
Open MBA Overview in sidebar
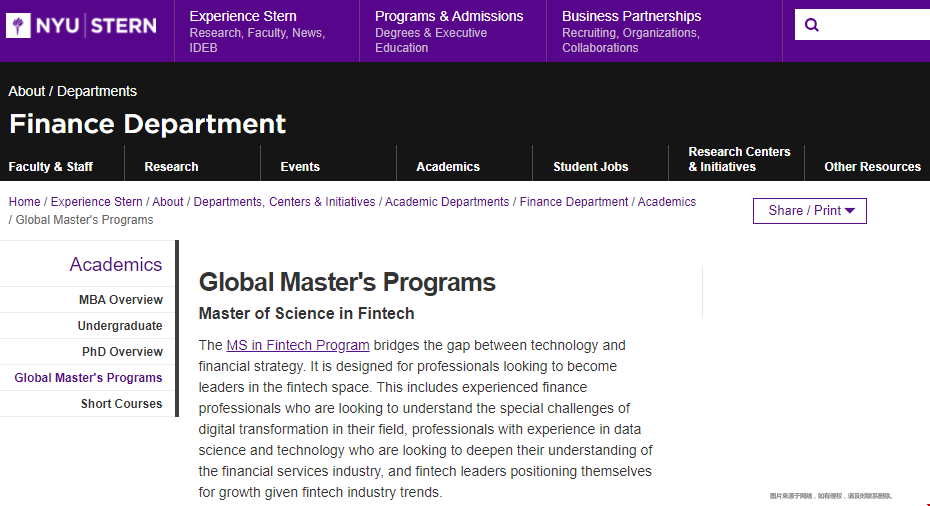click(121, 300)
